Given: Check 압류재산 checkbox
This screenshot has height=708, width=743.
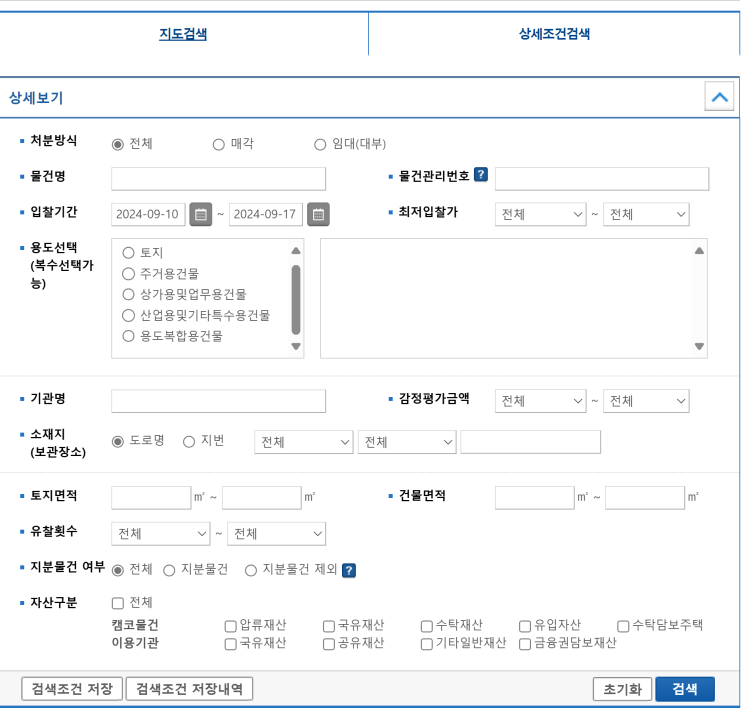Looking at the screenshot, I should tap(230, 626).
